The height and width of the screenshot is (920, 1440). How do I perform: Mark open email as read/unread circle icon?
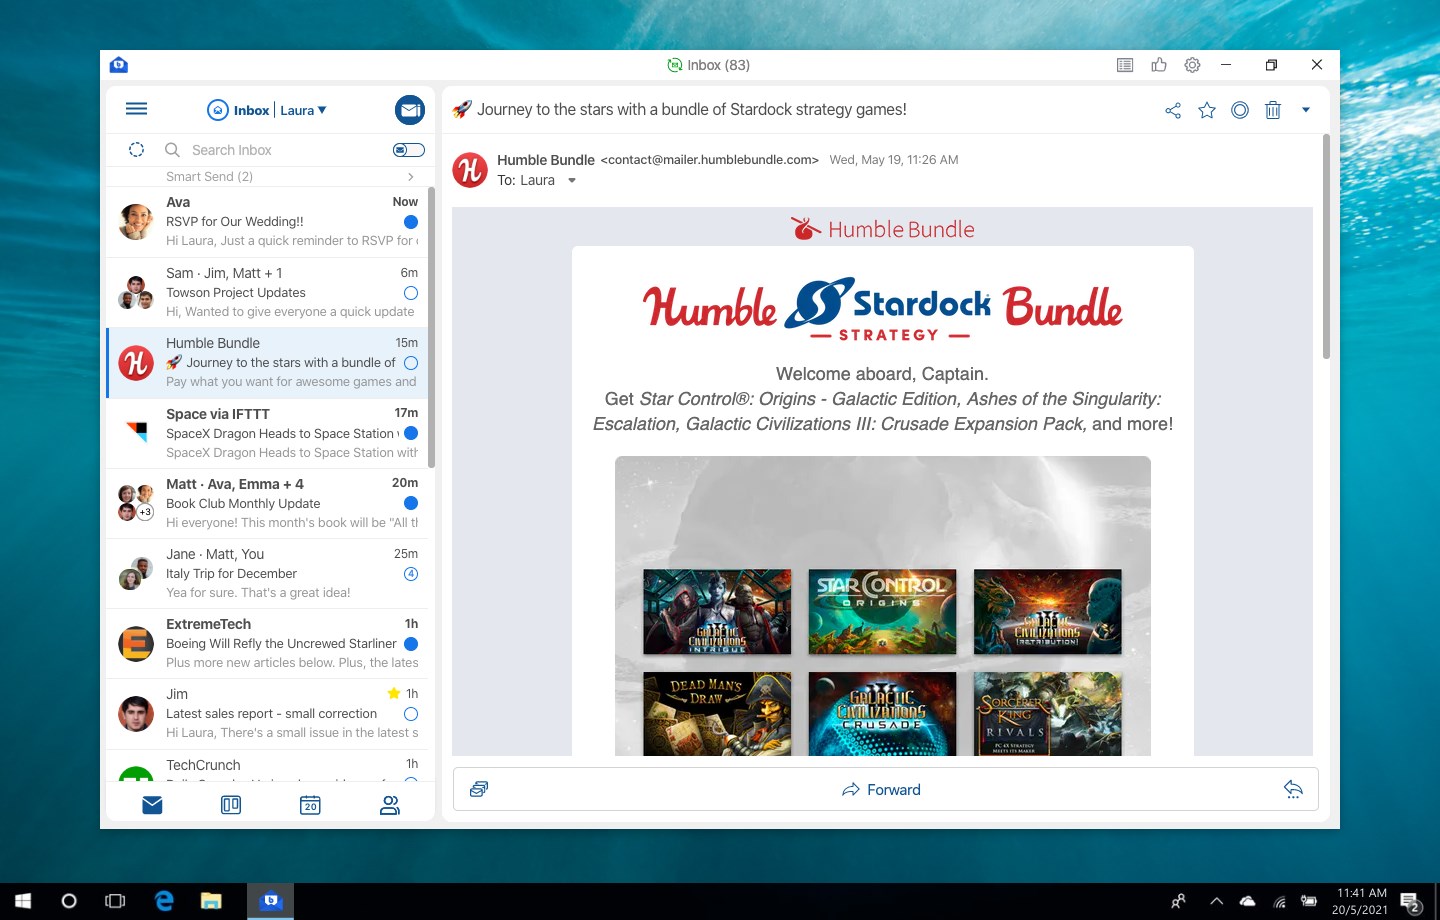pos(1240,110)
